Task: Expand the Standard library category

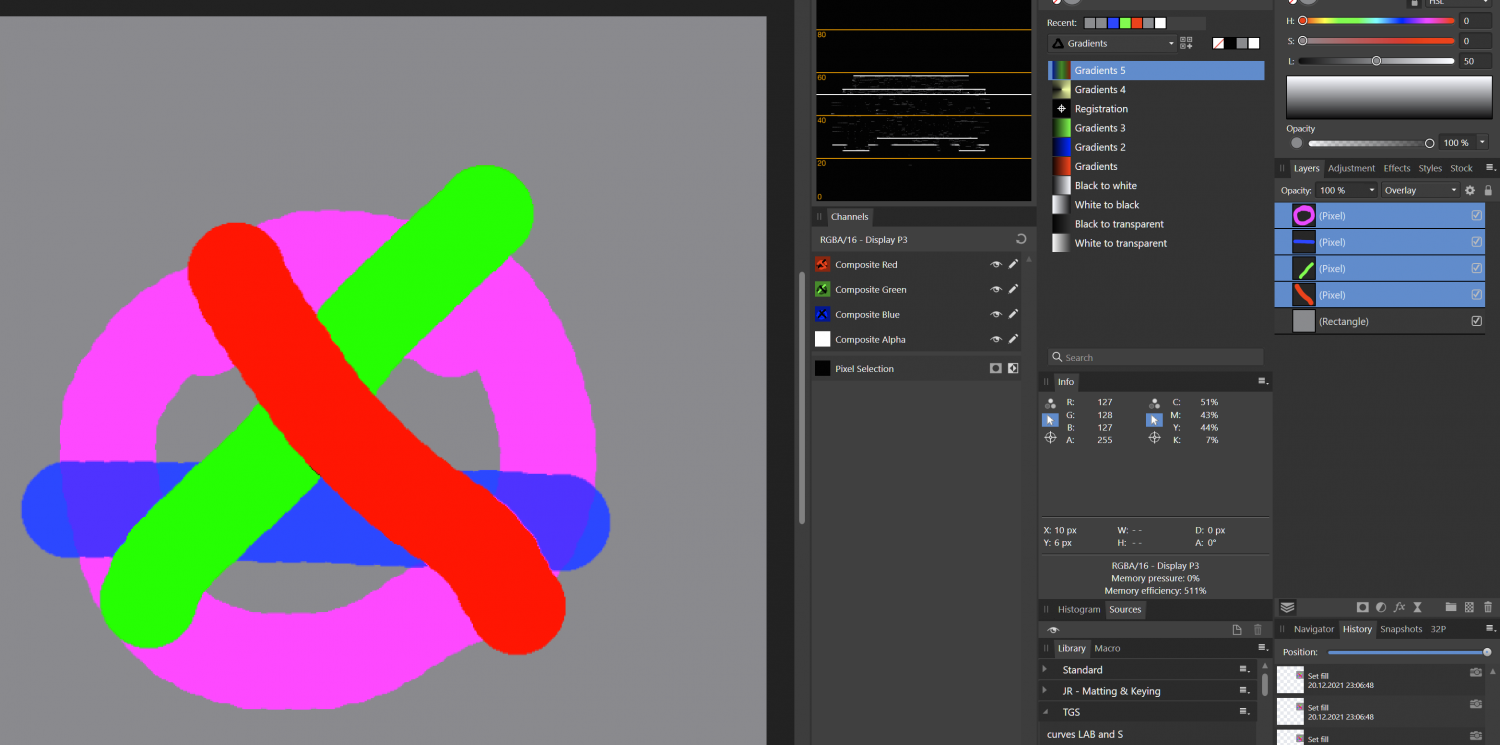Action: (1045, 670)
